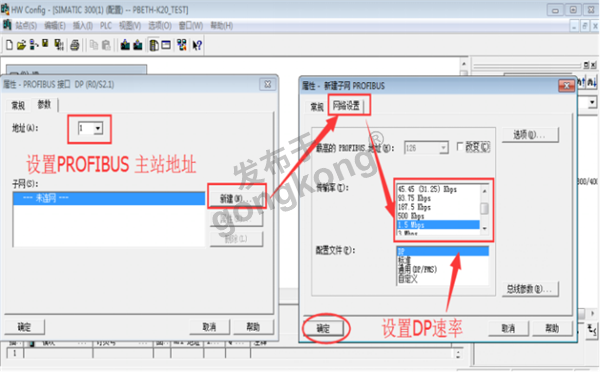Open the 视图(V) menu
The width and height of the screenshot is (600, 372).
tap(130, 26)
